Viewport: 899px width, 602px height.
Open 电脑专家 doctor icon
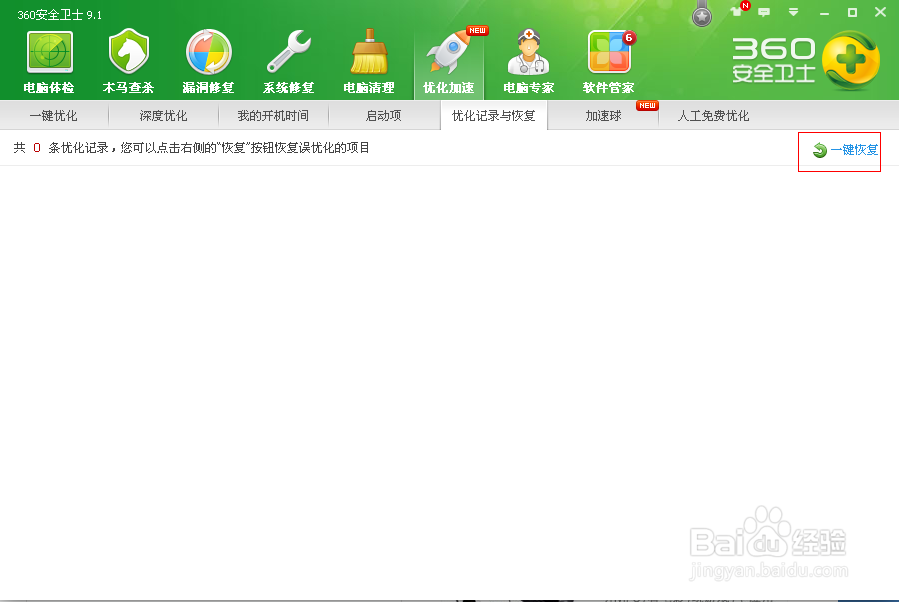click(x=529, y=62)
